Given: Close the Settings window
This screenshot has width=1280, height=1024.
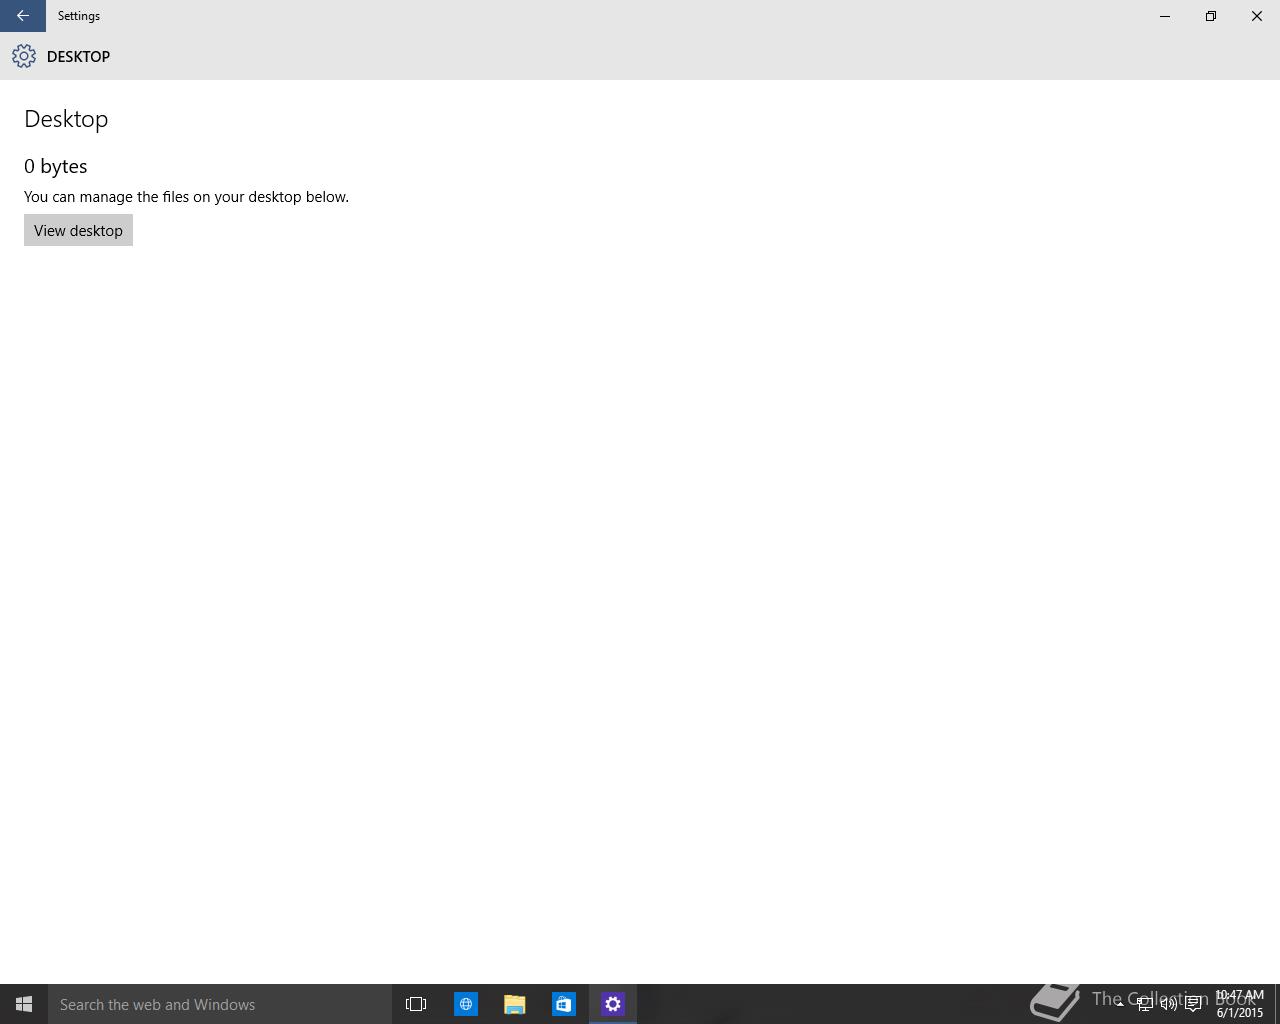Looking at the screenshot, I should tap(1257, 16).
